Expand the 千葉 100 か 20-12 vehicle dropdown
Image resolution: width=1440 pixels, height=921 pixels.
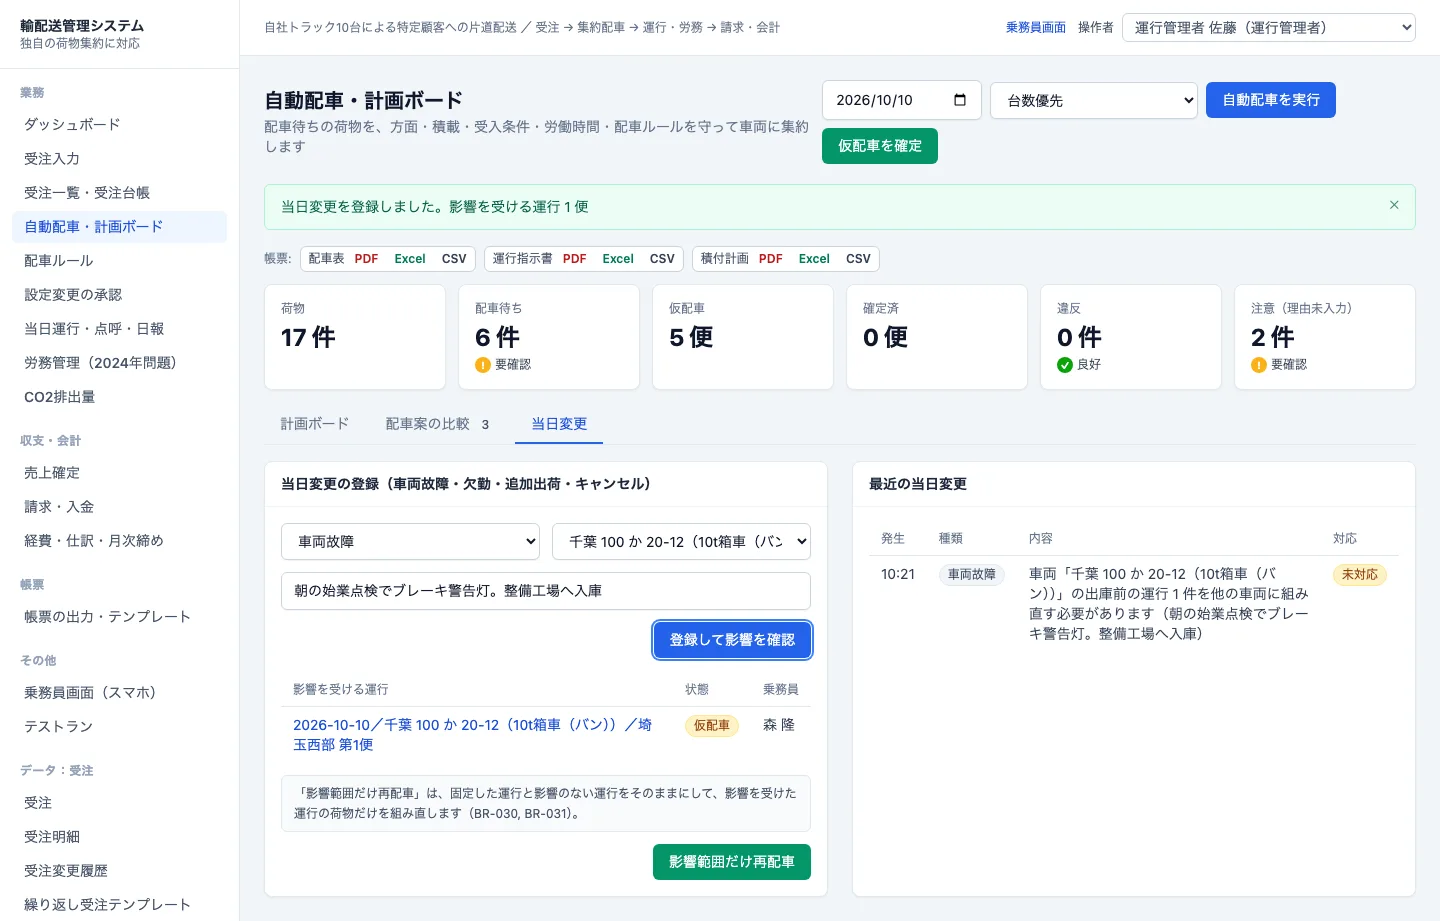tap(681, 542)
